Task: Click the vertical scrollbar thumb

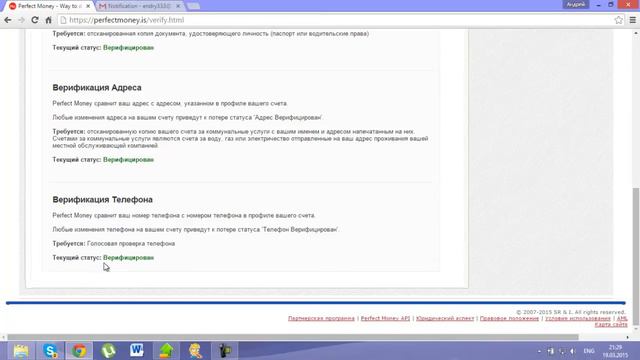Action: pyautogui.click(x=636, y=256)
